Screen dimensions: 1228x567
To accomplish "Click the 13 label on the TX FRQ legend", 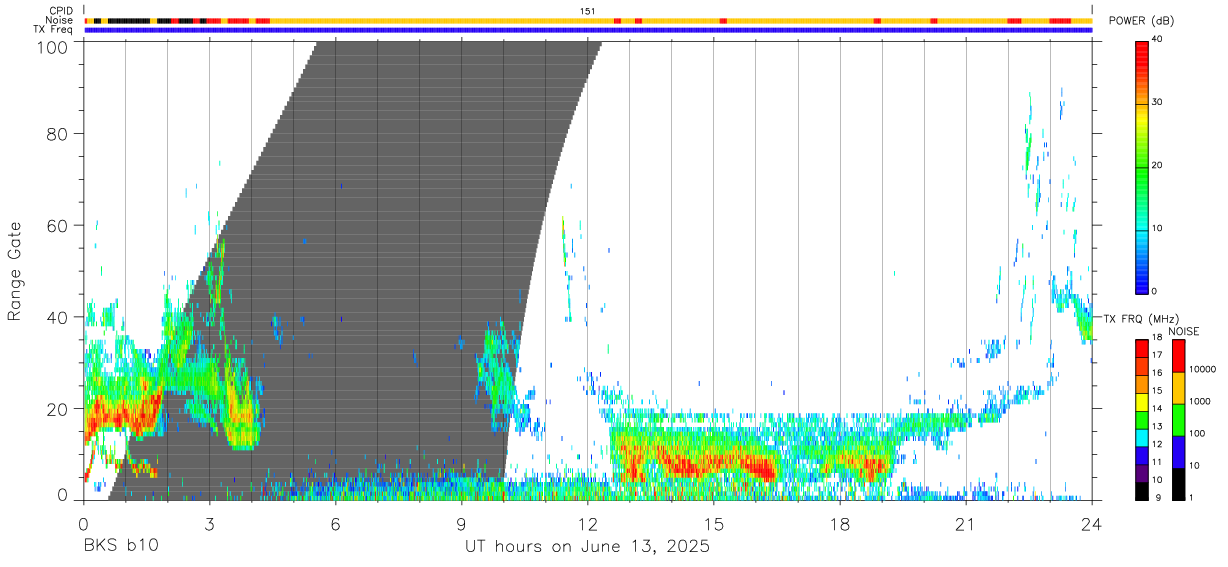I will click(x=1158, y=426).
